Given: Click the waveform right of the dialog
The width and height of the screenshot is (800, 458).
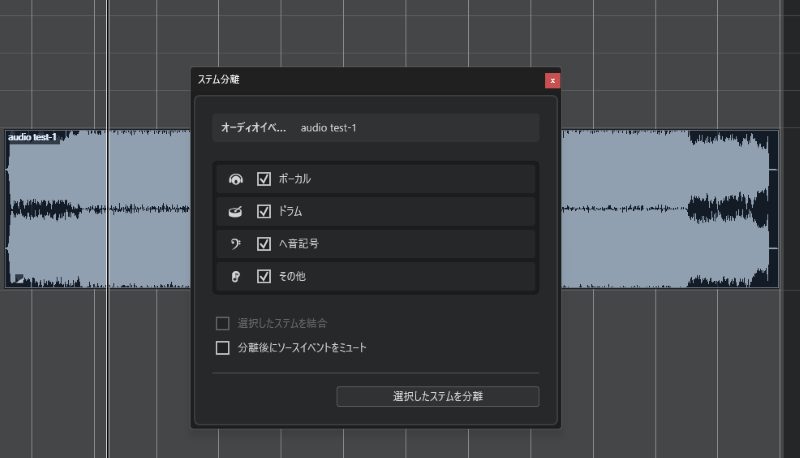Looking at the screenshot, I should click(660, 210).
